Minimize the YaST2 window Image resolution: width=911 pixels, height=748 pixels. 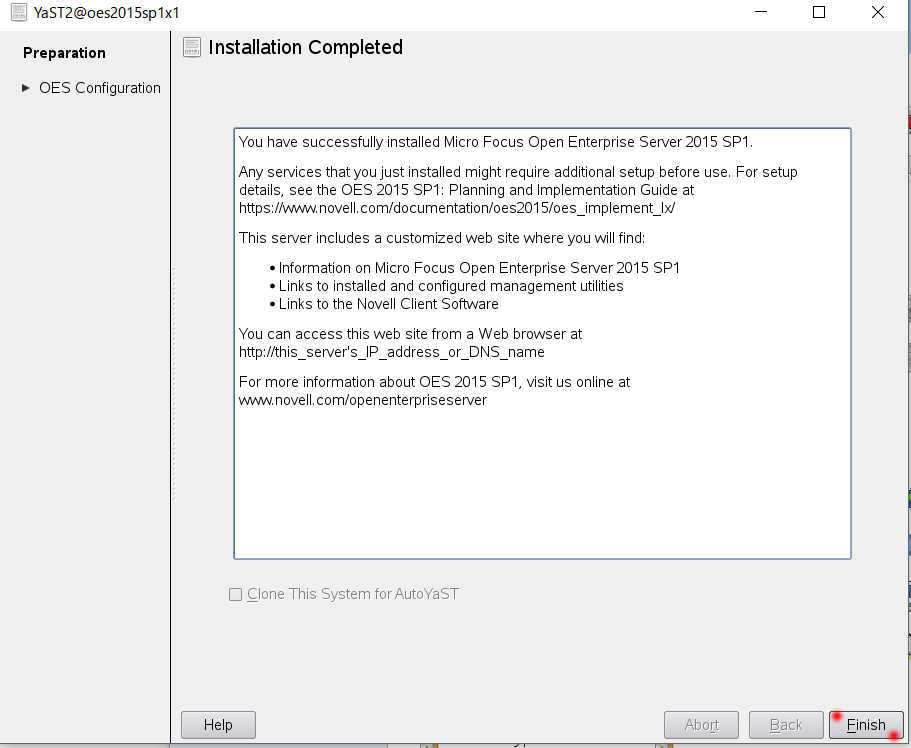(761, 12)
